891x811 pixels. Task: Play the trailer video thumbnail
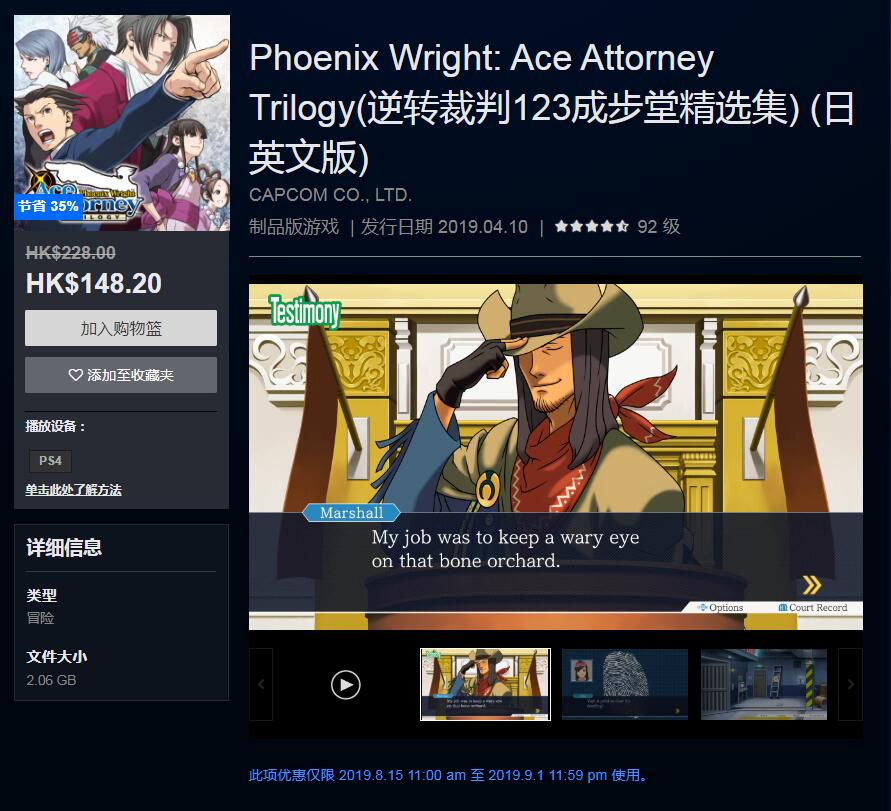point(345,684)
